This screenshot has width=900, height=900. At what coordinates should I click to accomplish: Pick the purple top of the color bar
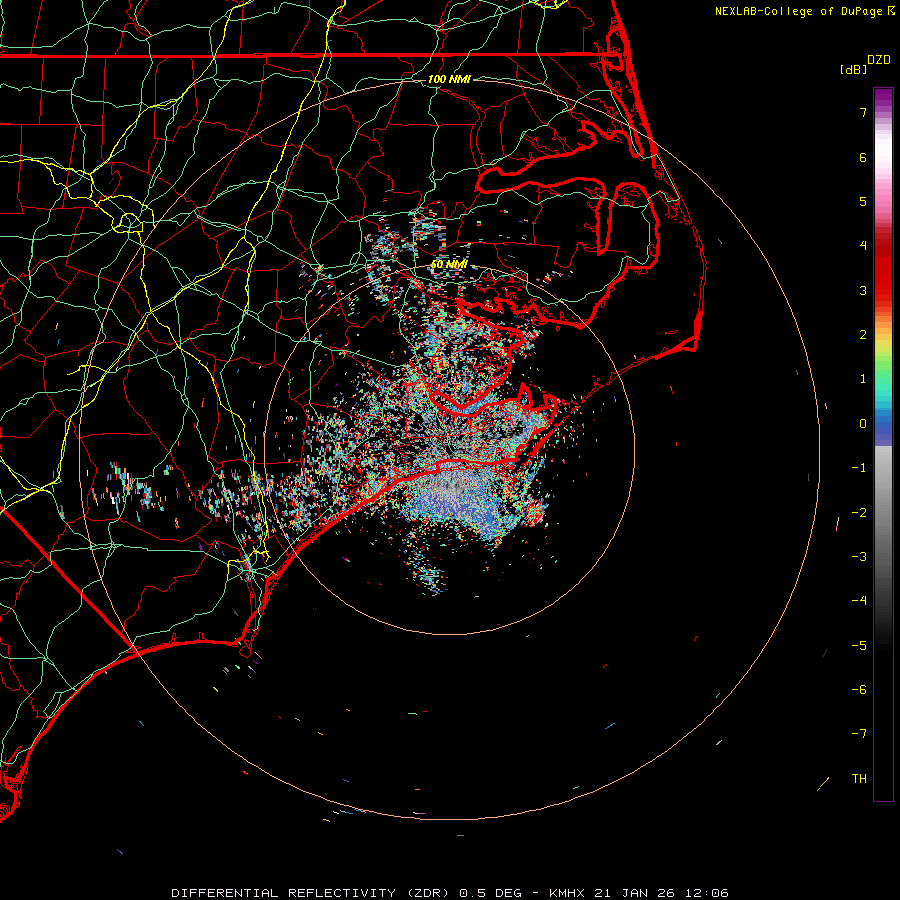[883, 95]
